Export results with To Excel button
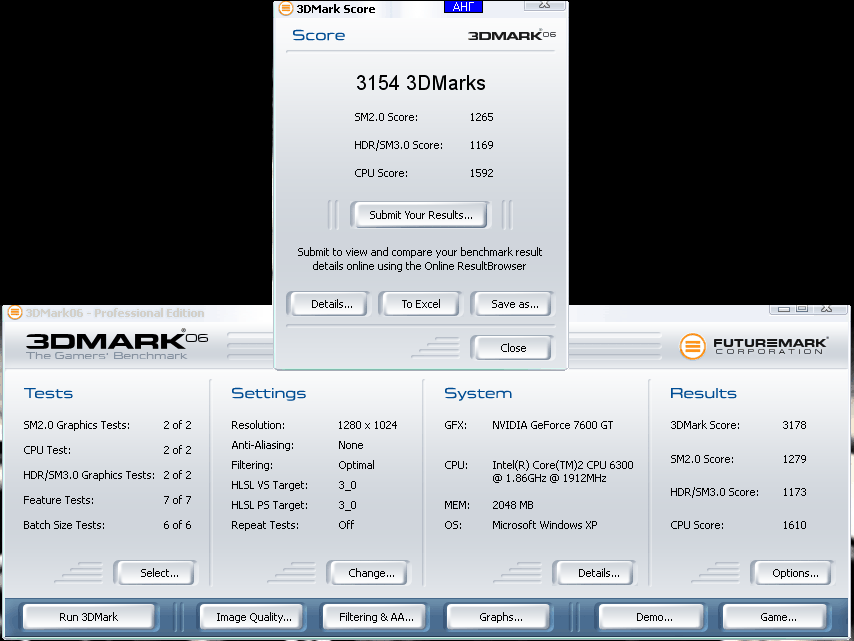This screenshot has width=854, height=641. click(x=420, y=304)
